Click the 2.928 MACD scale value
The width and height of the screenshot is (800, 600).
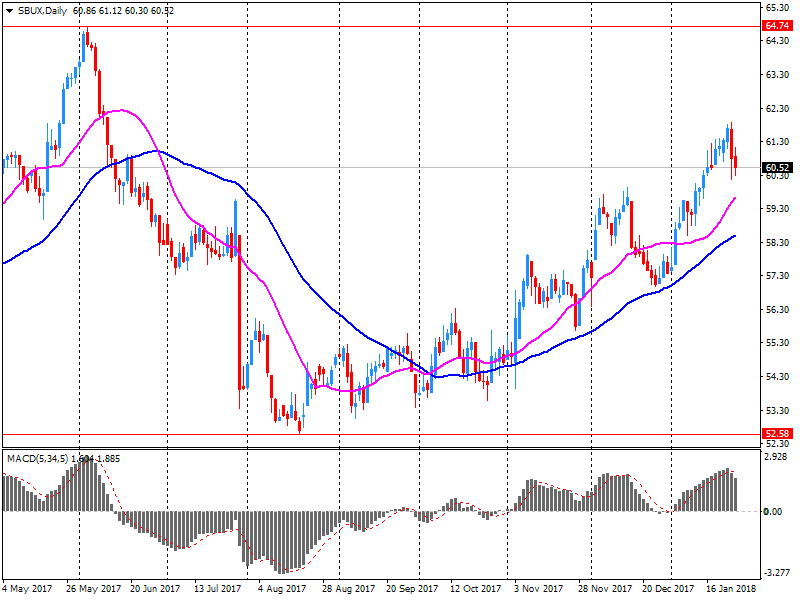click(x=777, y=456)
